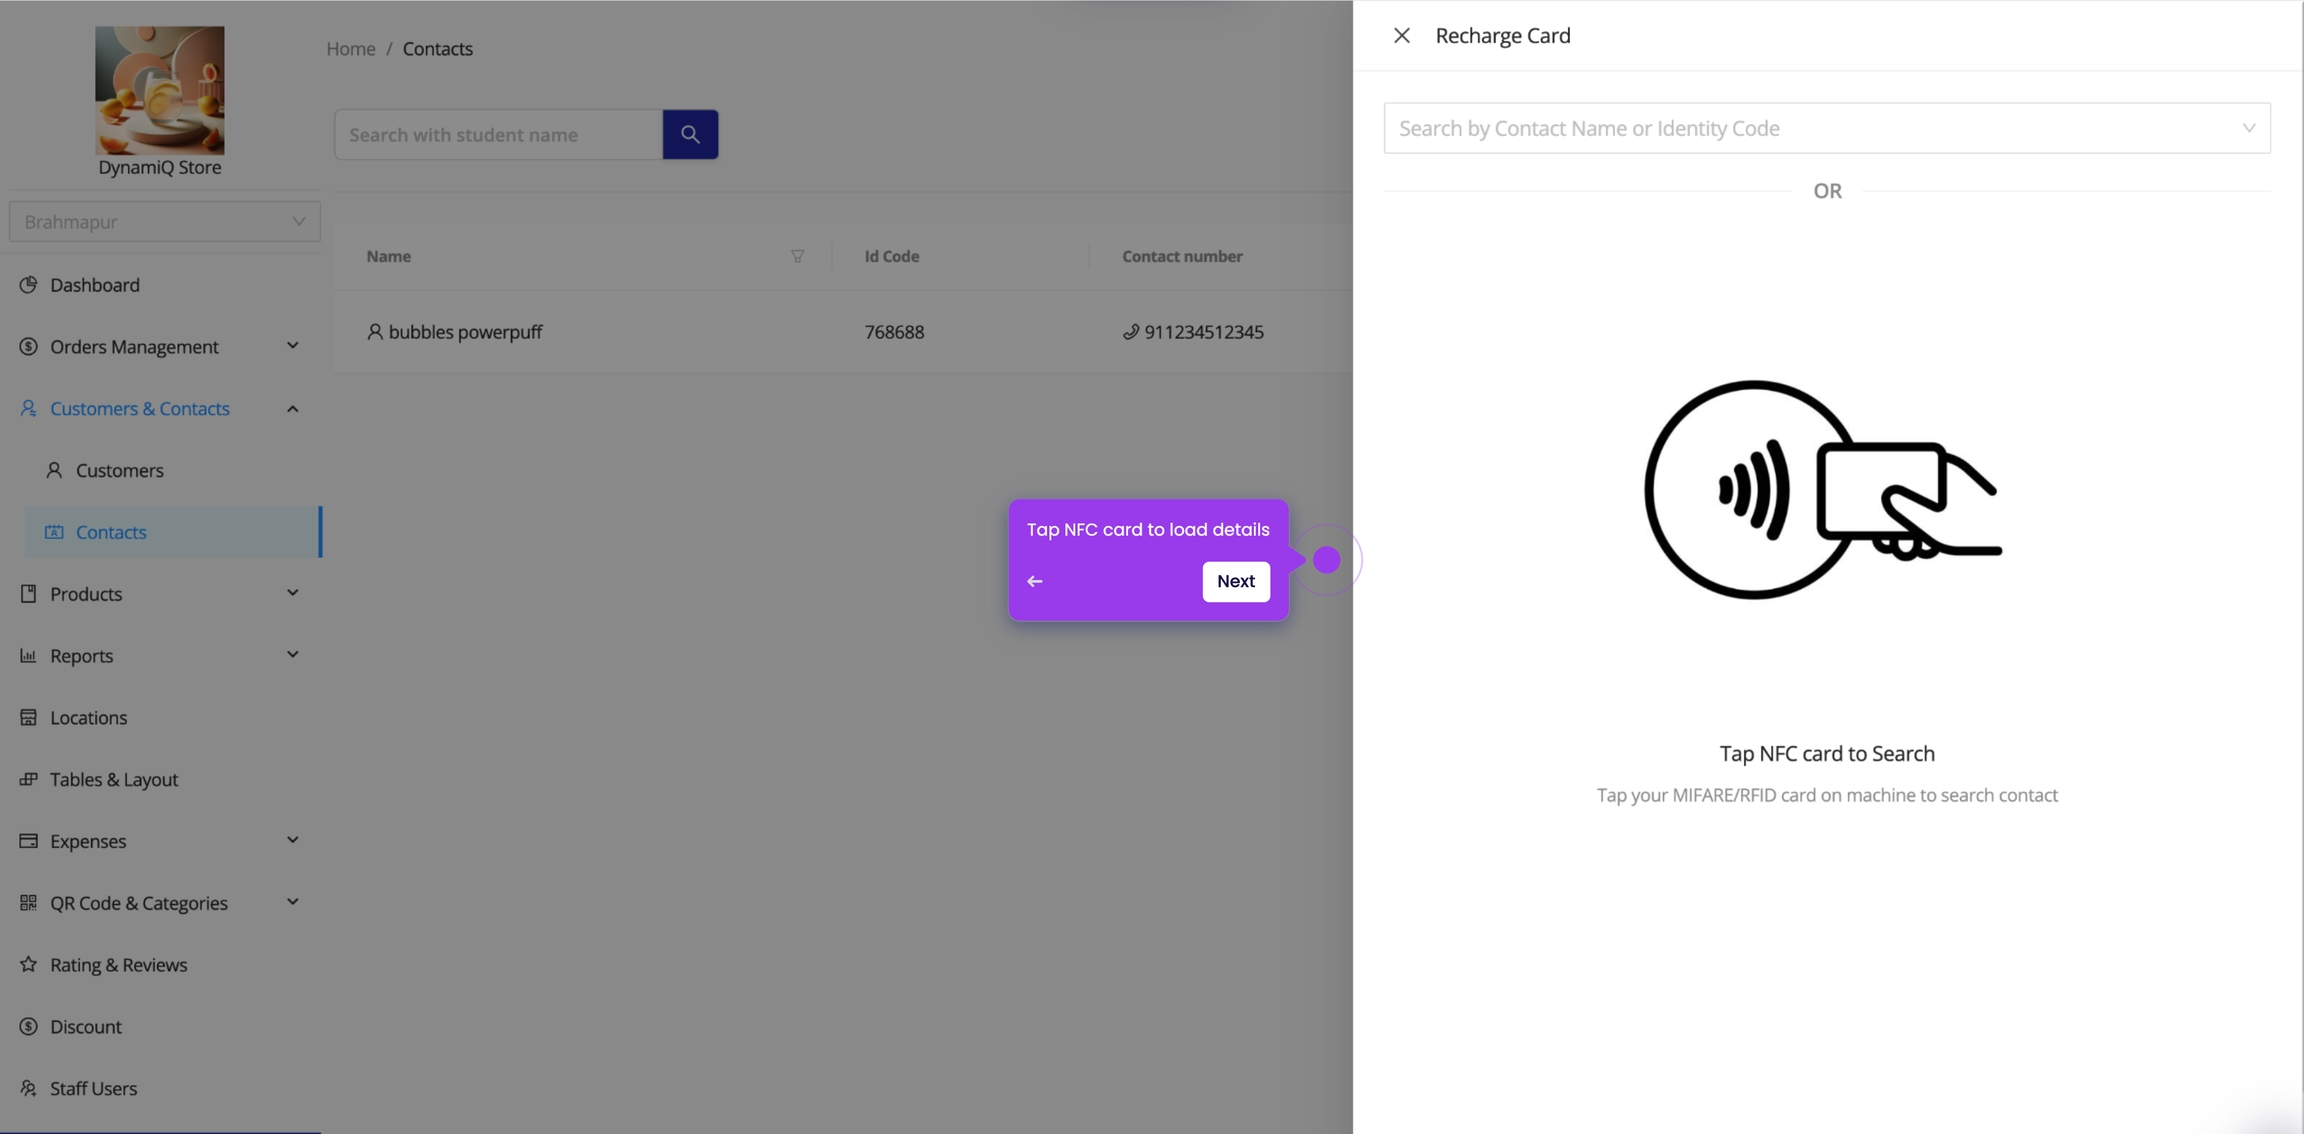2304x1134 pixels.
Task: Open the Brahmapur location dropdown
Action: click(x=165, y=222)
